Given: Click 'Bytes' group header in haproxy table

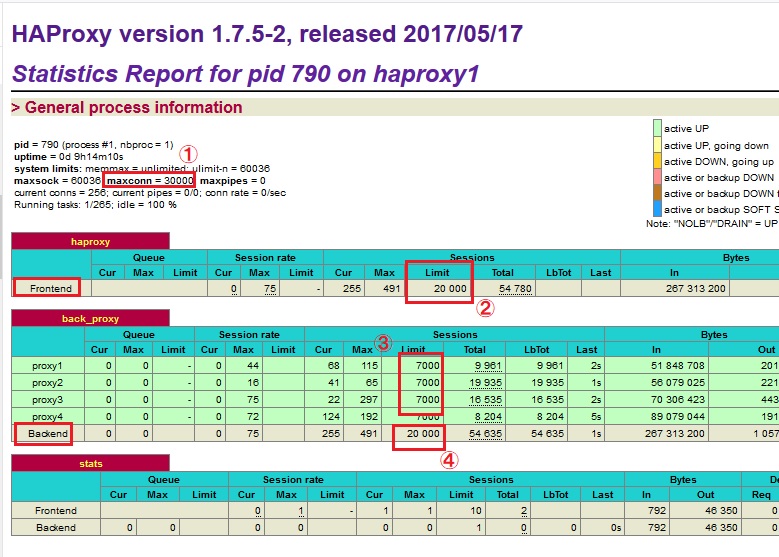Looking at the screenshot, I should pos(736,257).
